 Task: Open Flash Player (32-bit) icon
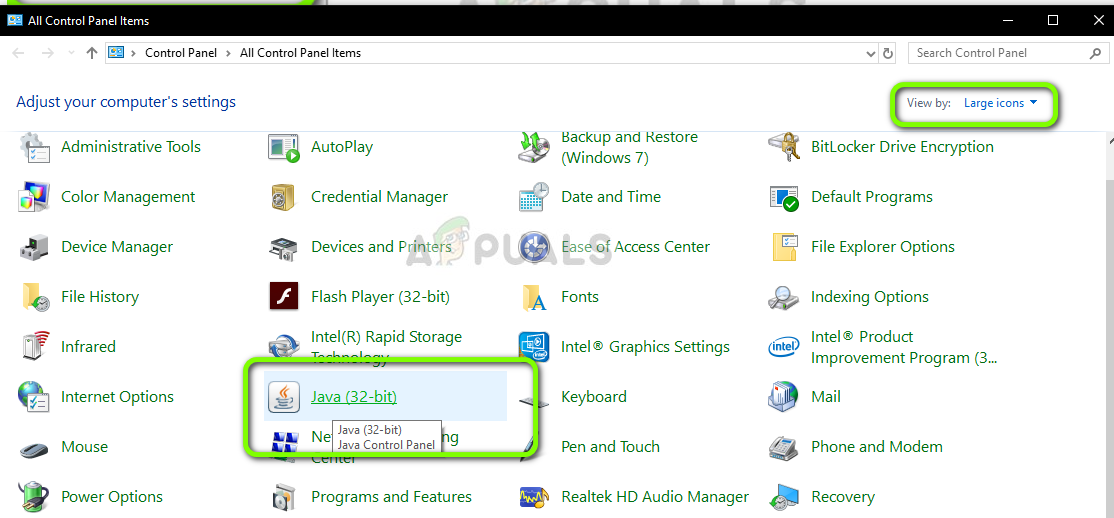(285, 297)
